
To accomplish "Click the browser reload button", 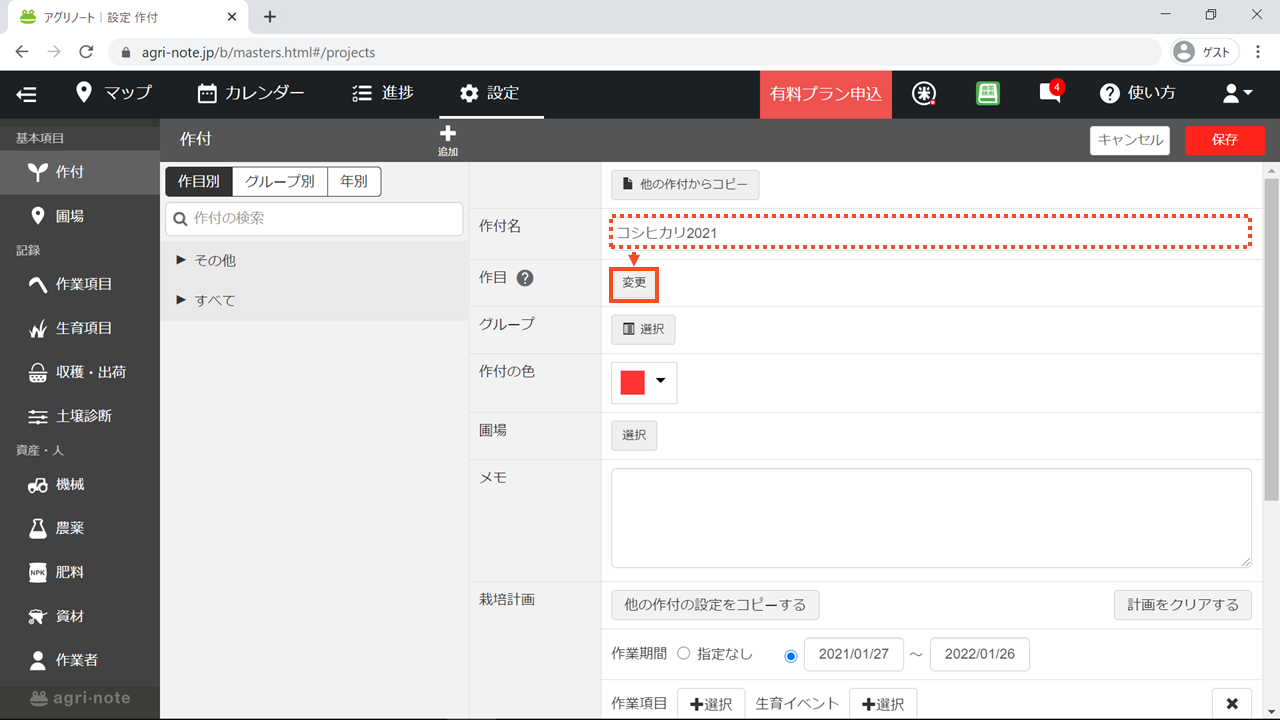I will [x=86, y=52].
